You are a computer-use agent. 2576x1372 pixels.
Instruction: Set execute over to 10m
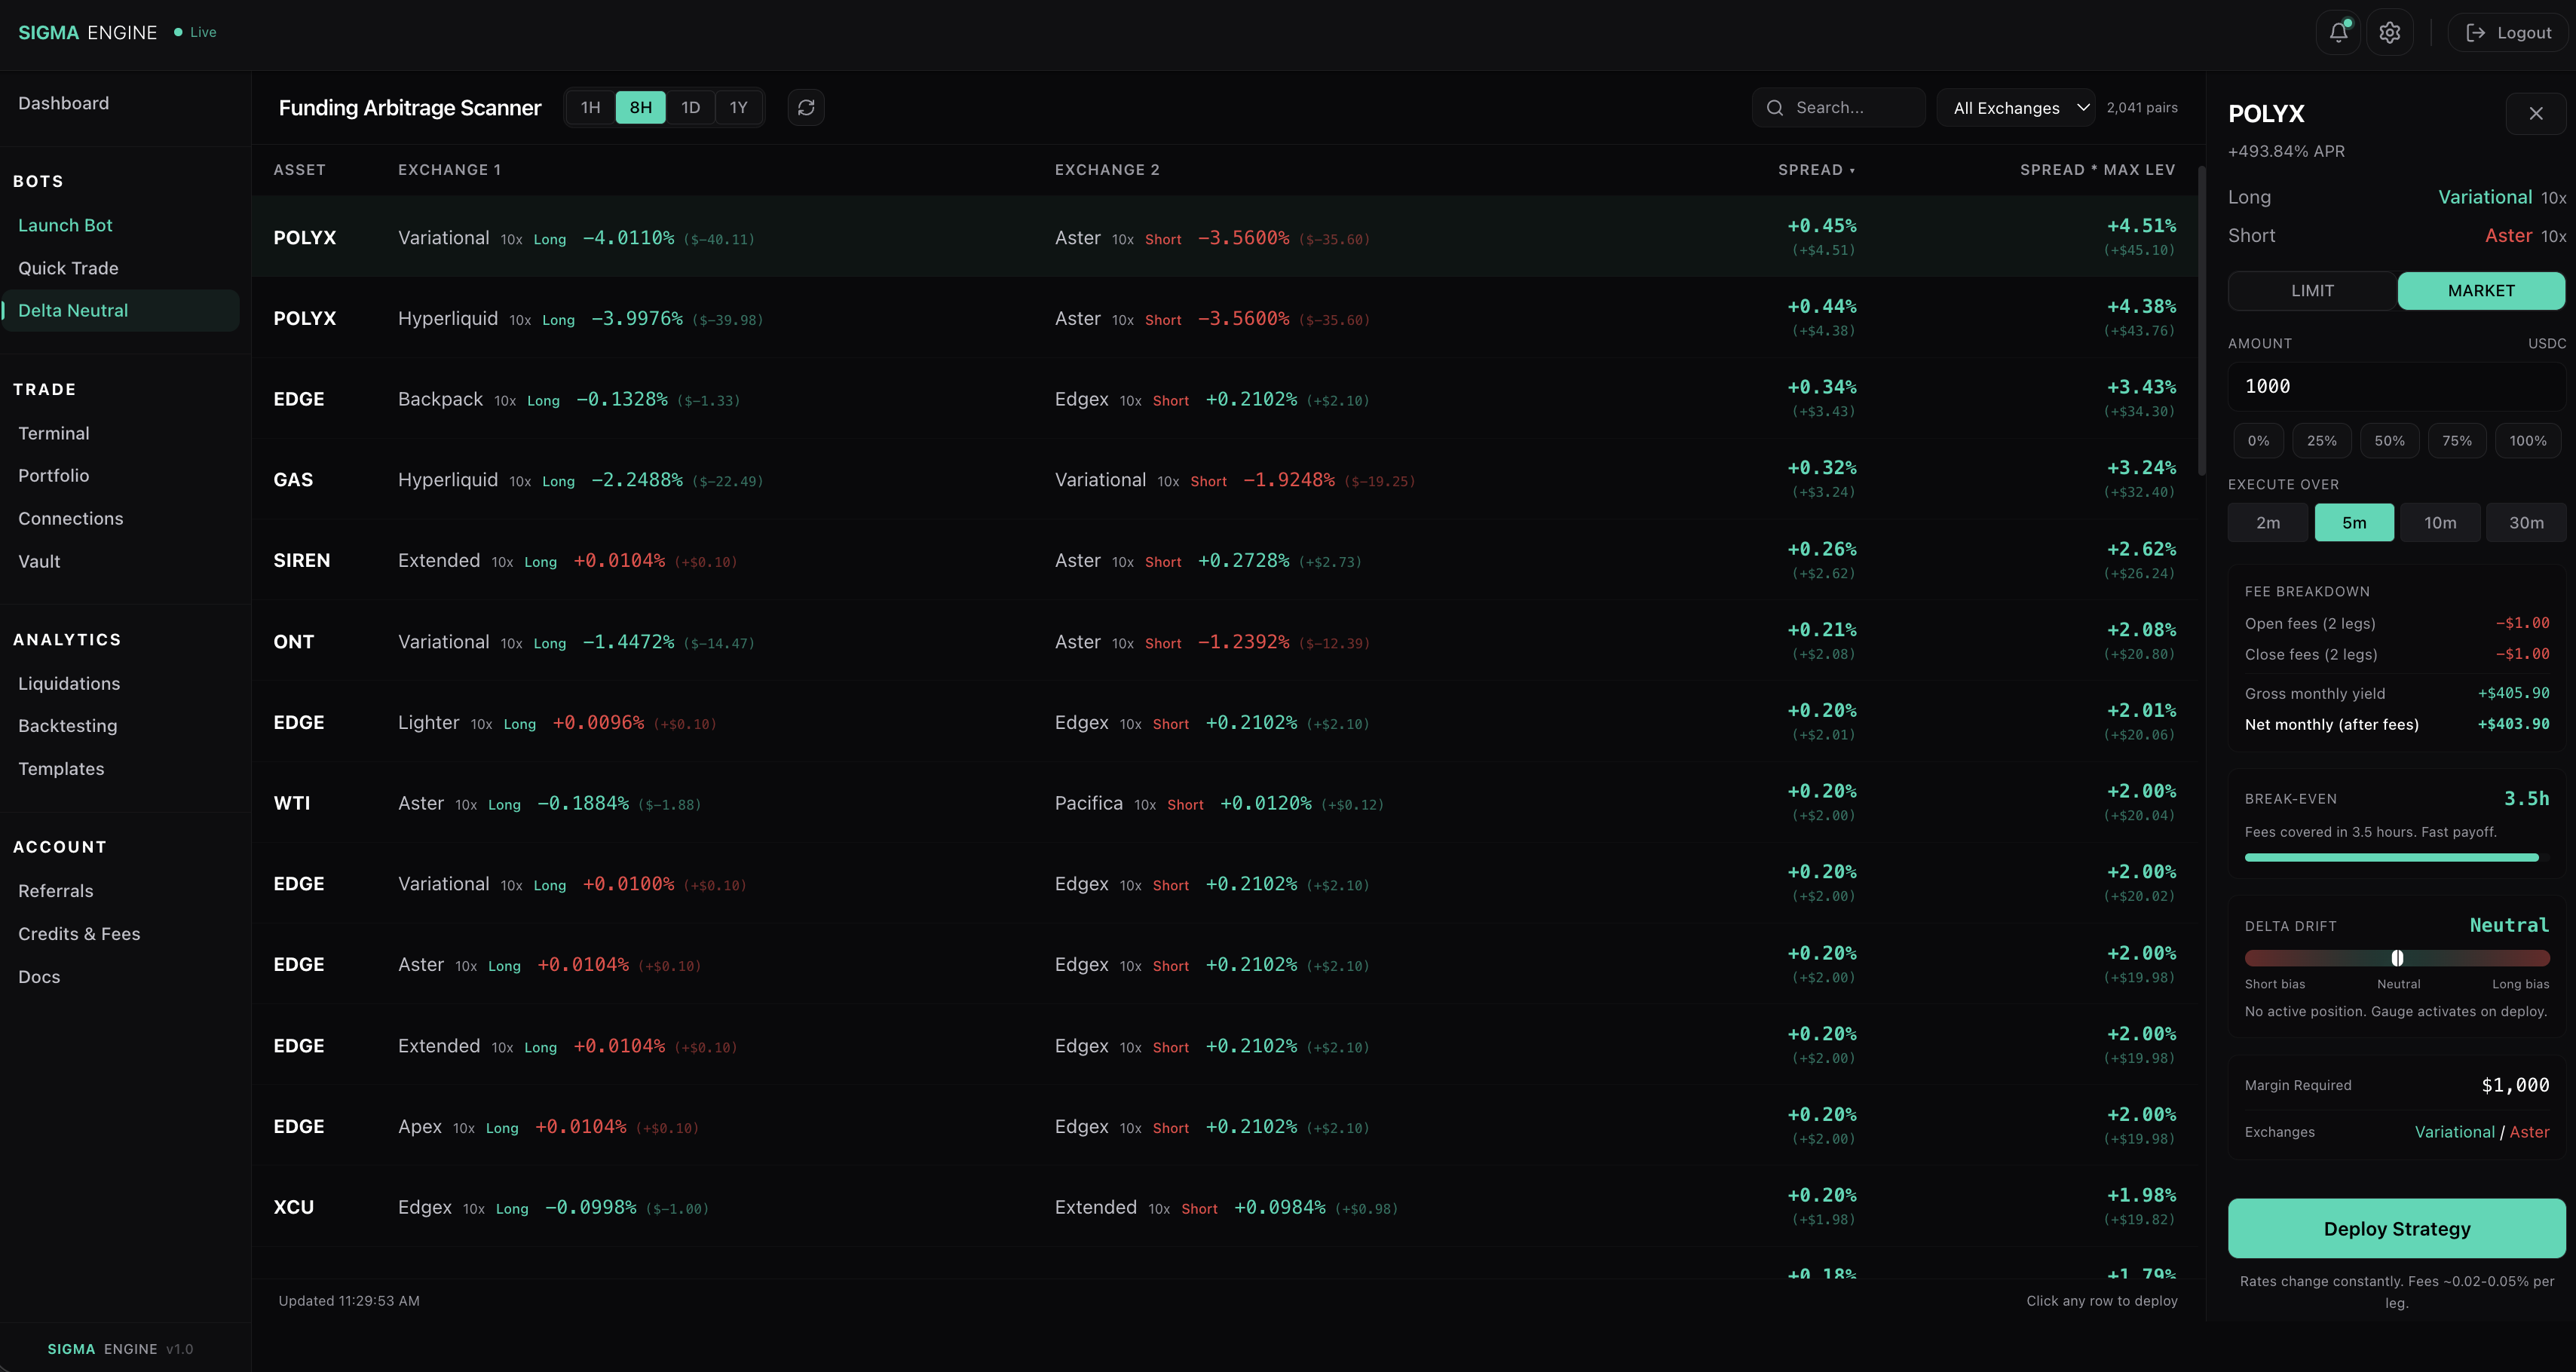click(x=2440, y=523)
